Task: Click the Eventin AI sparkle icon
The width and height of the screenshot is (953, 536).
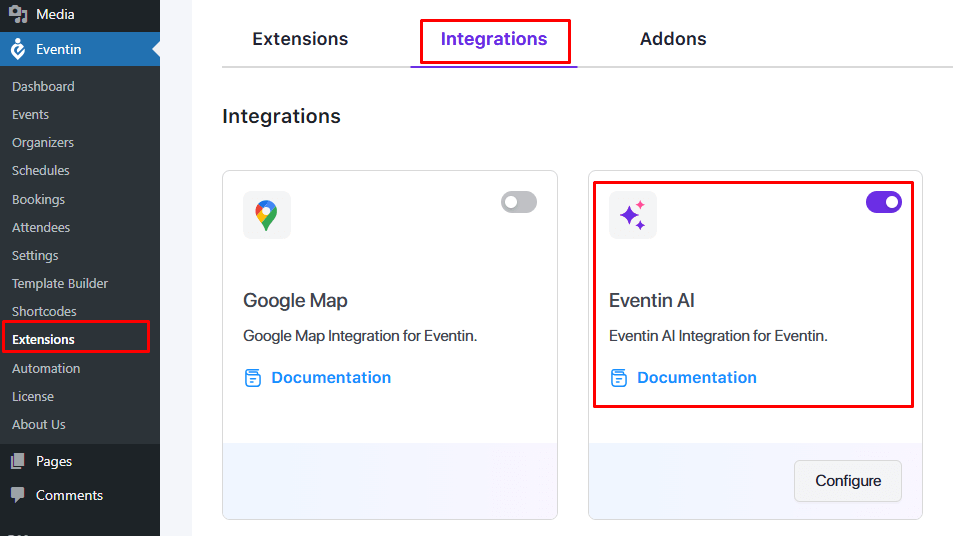Action: [633, 215]
